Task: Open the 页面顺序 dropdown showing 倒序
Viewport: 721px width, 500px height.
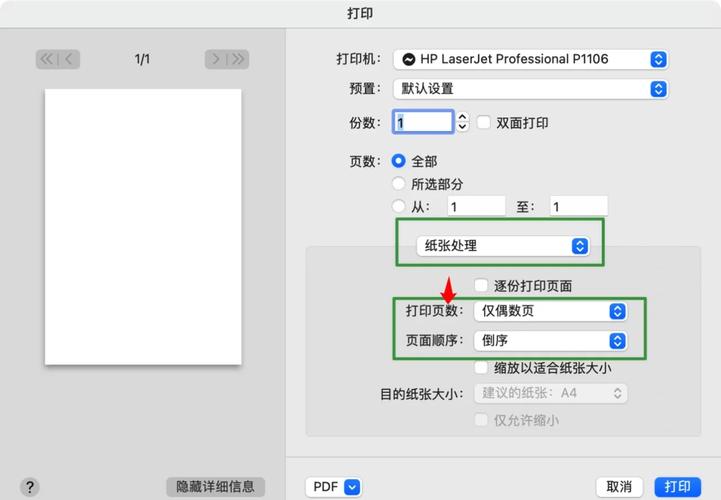Action: point(550,341)
